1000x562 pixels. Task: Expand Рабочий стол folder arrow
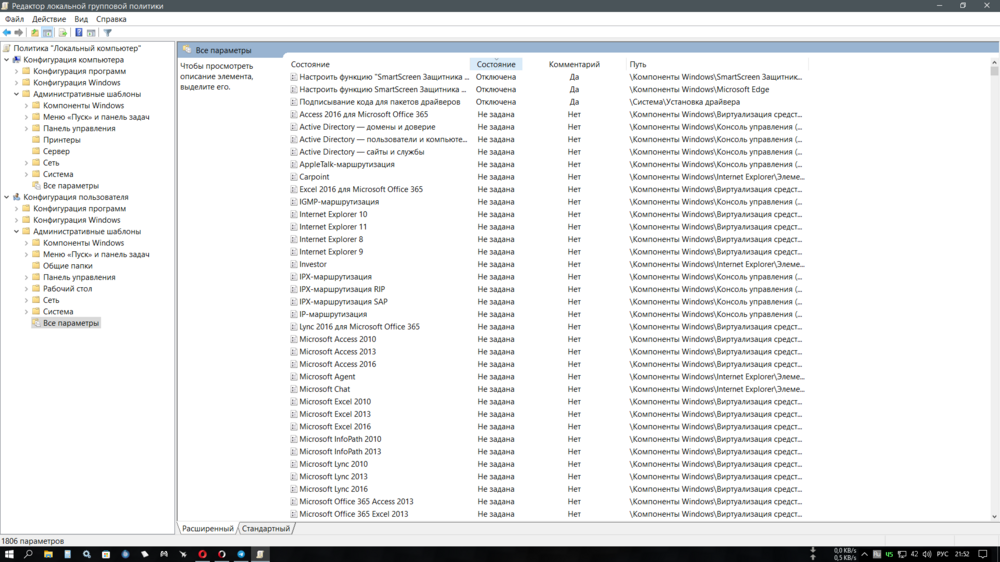(x=27, y=288)
